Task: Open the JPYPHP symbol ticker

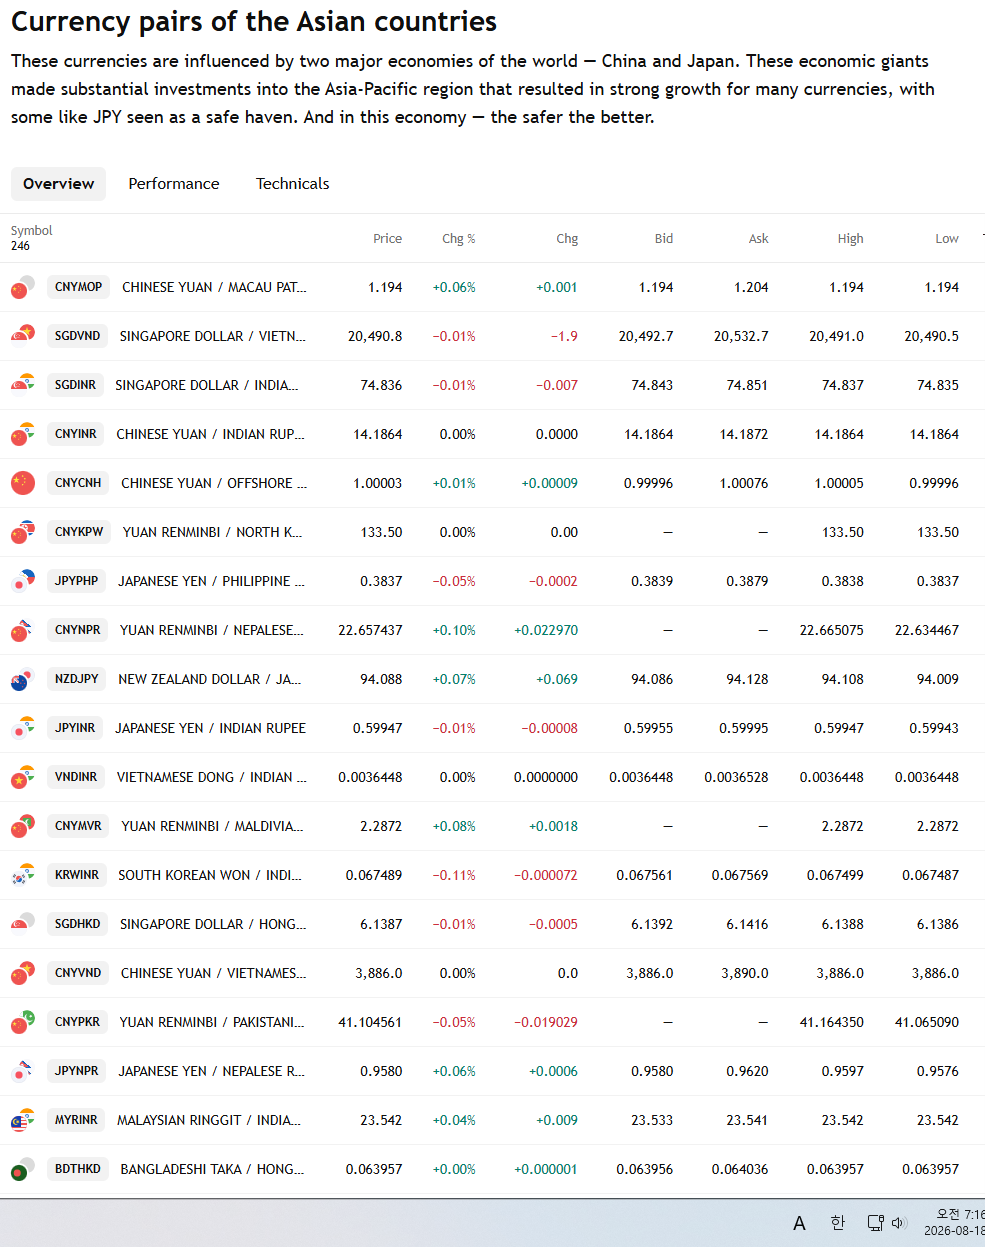Action: click(x=77, y=581)
